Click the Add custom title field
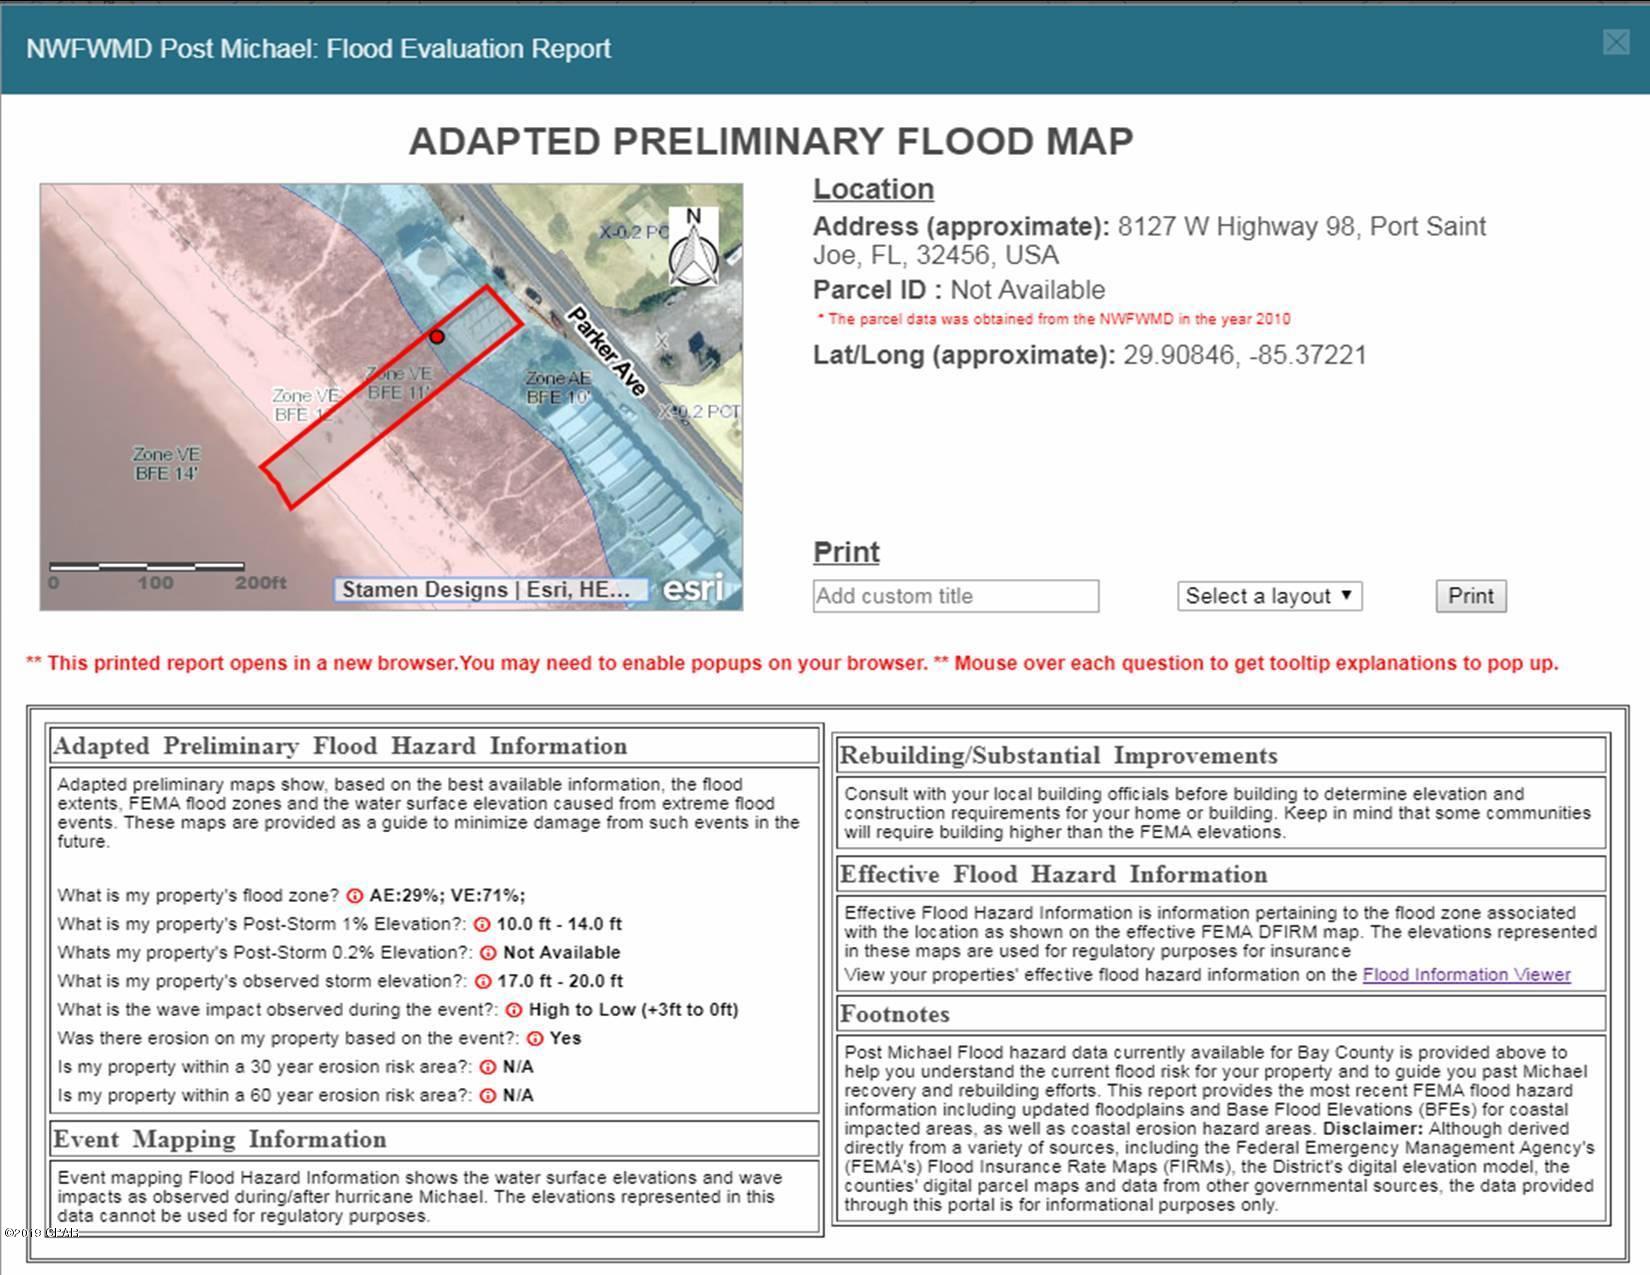The height and width of the screenshot is (1275, 1650). (x=955, y=596)
